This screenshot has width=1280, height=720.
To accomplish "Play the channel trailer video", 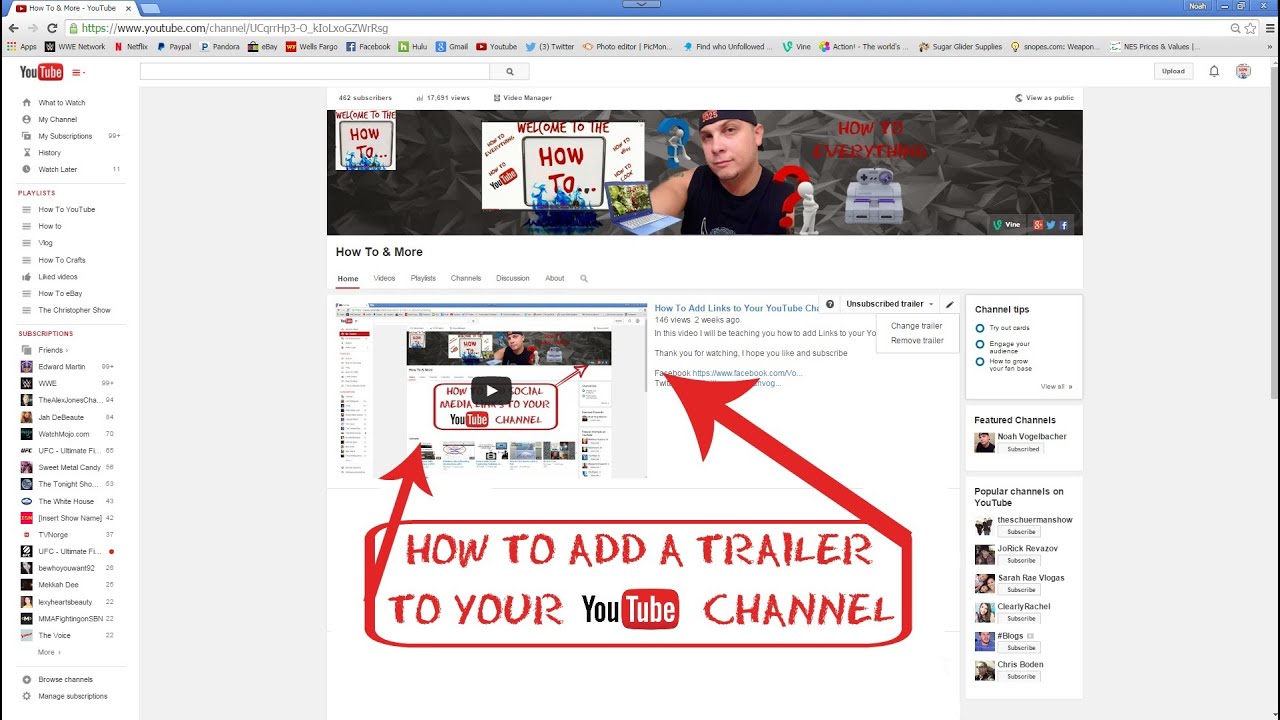I will [491, 390].
